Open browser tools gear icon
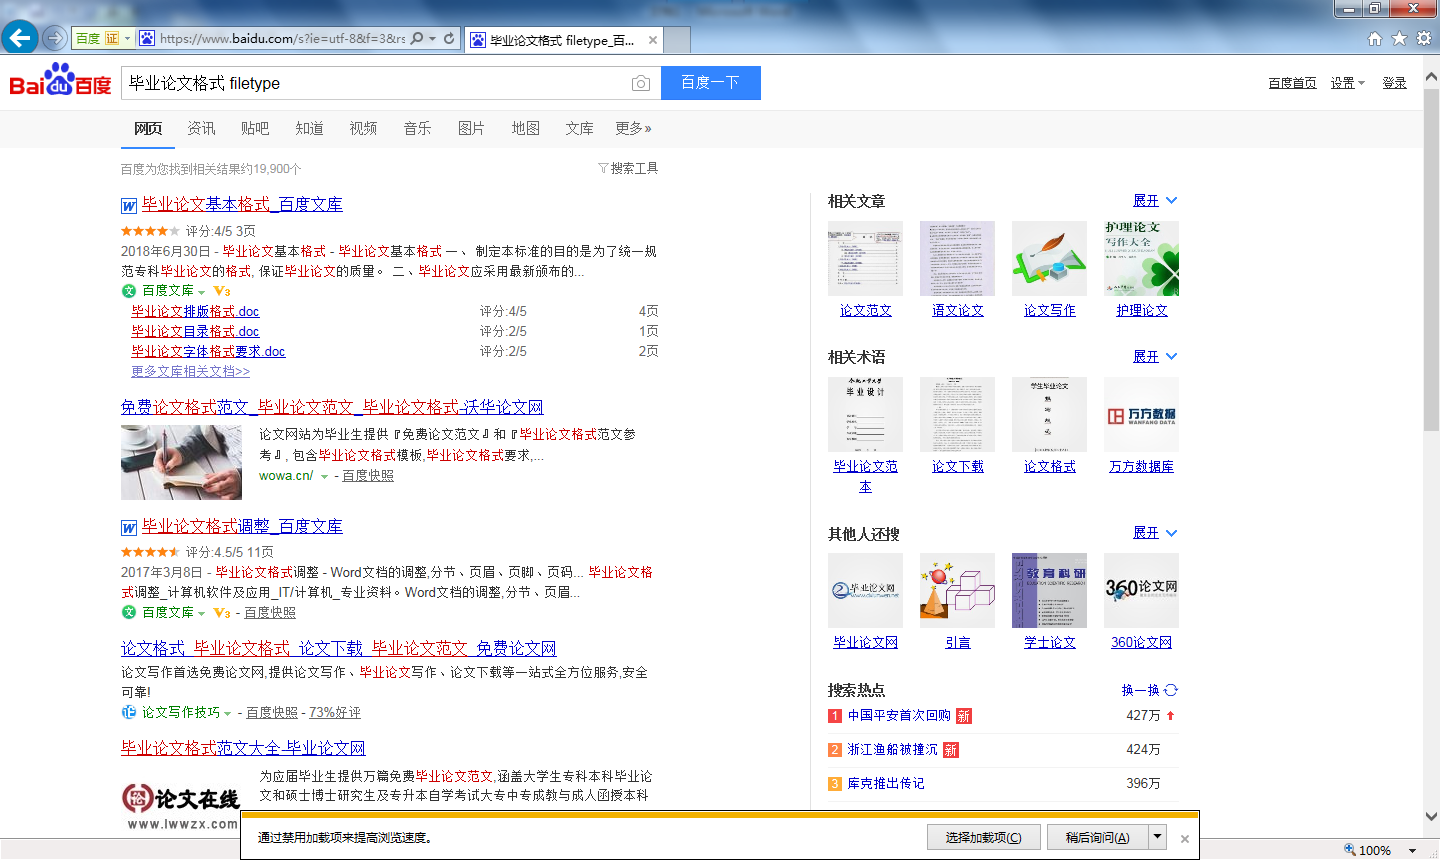Viewport: 1440px width, 860px height. [x=1424, y=39]
